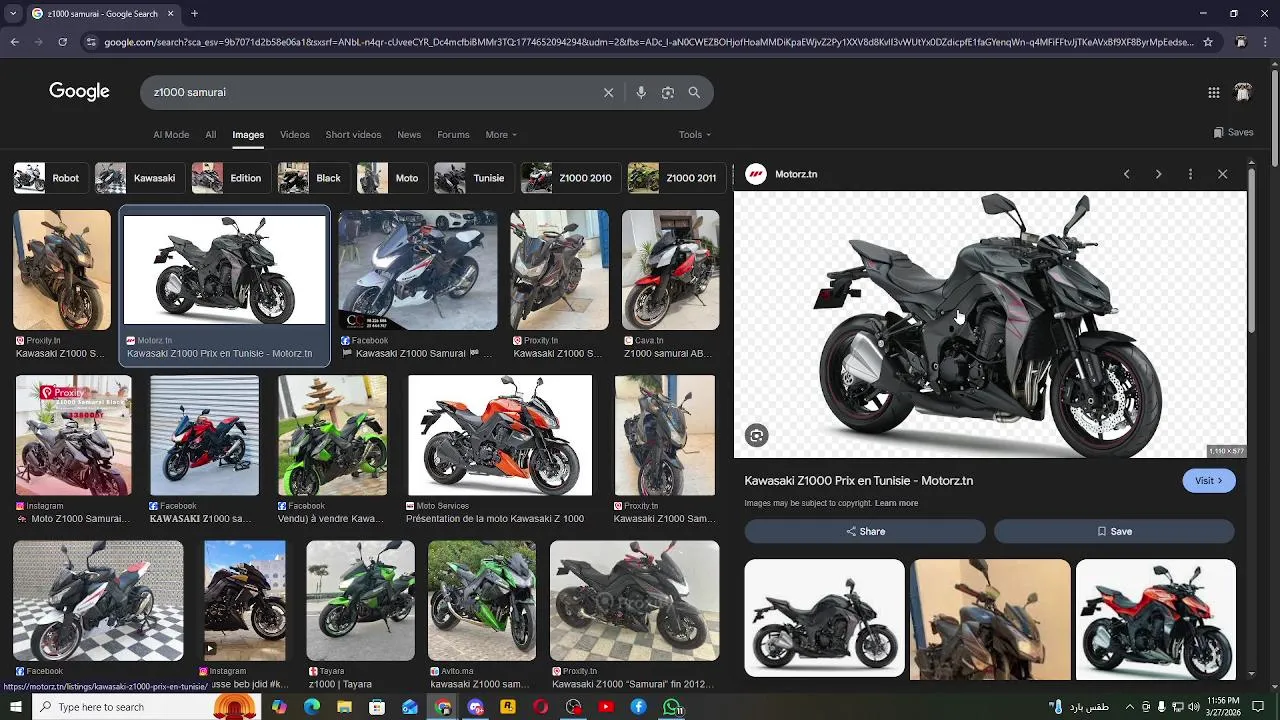
Task: Open orange Z1000 Moto Services thumbnail
Action: point(500,435)
